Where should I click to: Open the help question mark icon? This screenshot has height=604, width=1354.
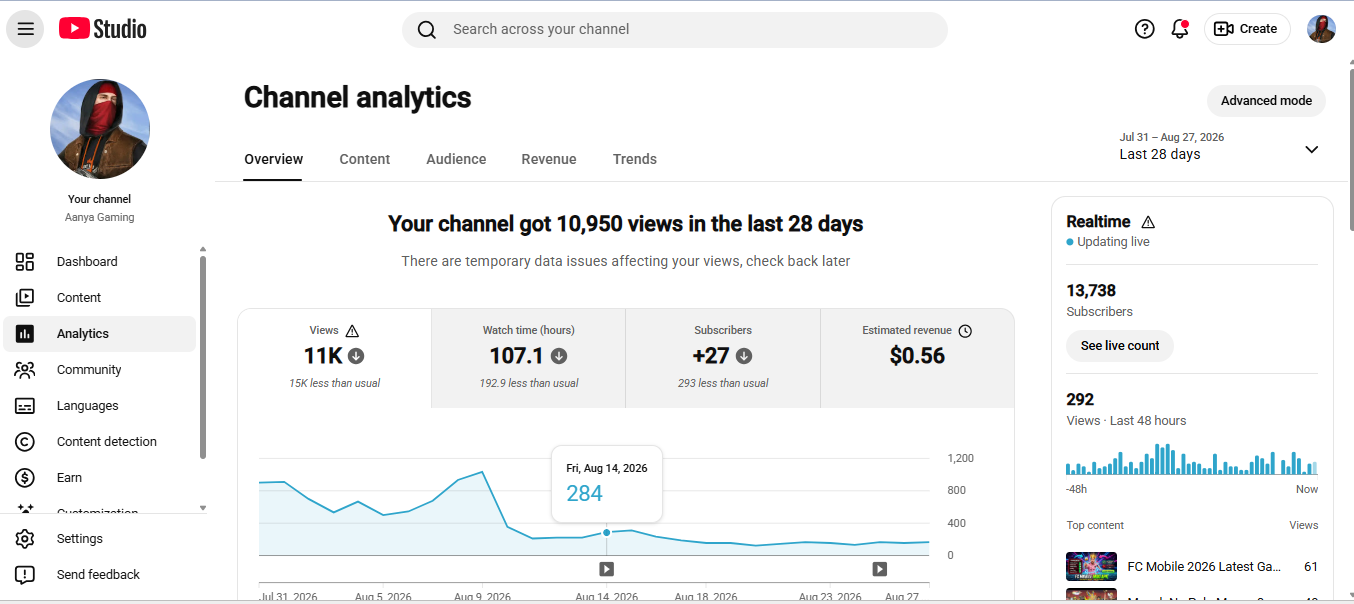(1145, 29)
